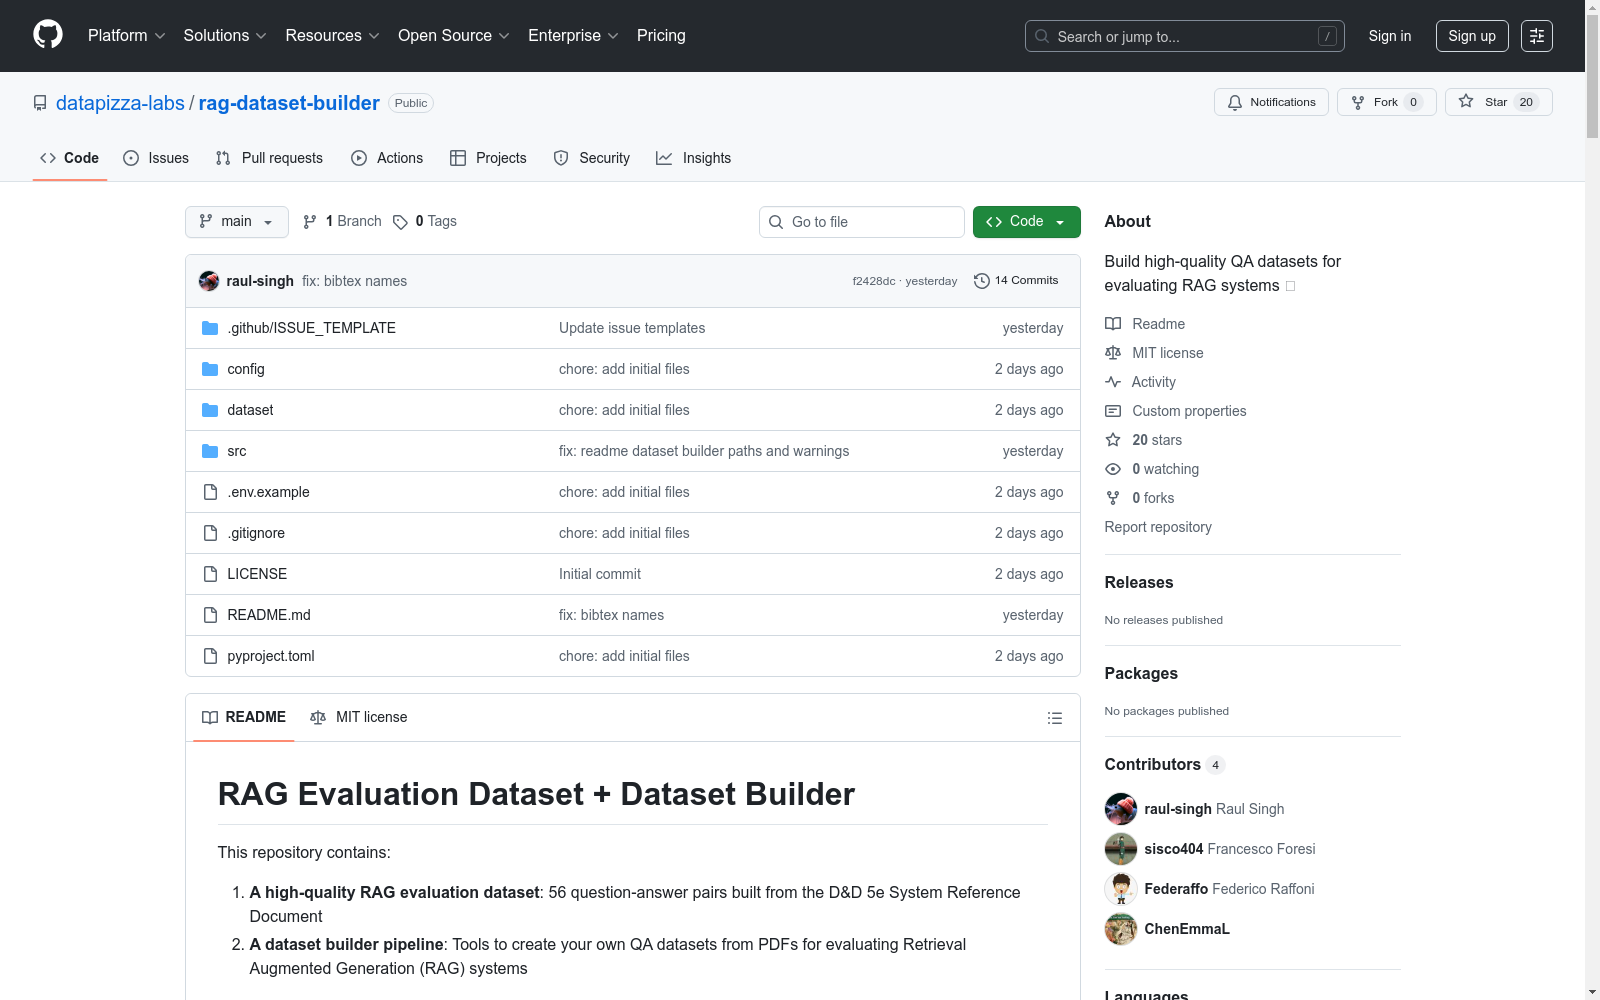This screenshot has height=1000, width=1600.
Task: Open the .github/ISSUE_TEMPLATE folder
Action: point(311,328)
